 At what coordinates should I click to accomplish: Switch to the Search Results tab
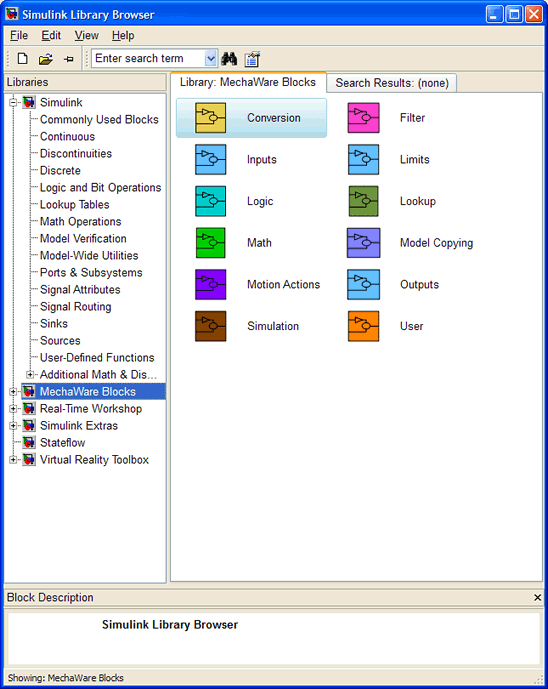(x=392, y=83)
